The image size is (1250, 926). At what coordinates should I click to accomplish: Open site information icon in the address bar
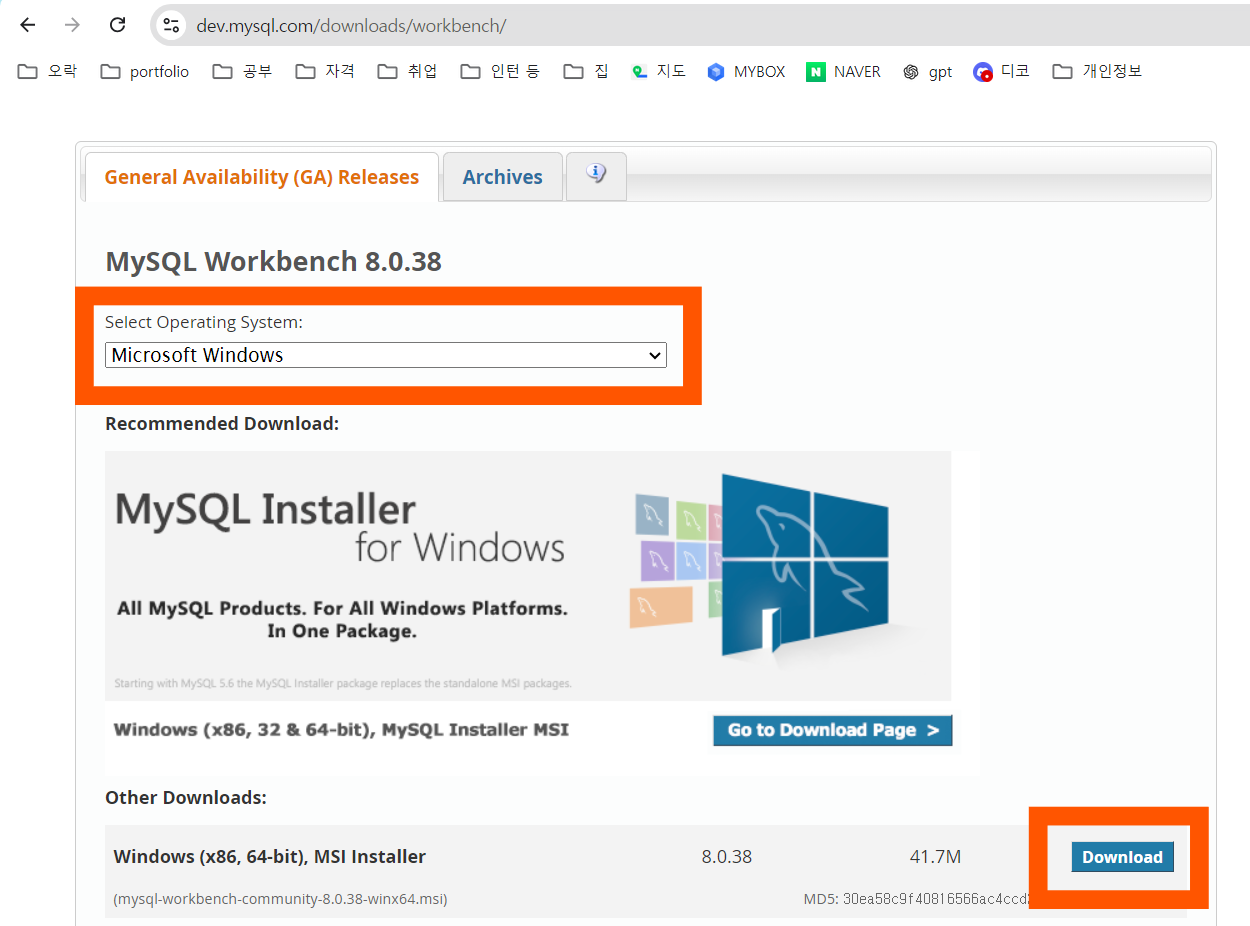pyautogui.click(x=171, y=25)
